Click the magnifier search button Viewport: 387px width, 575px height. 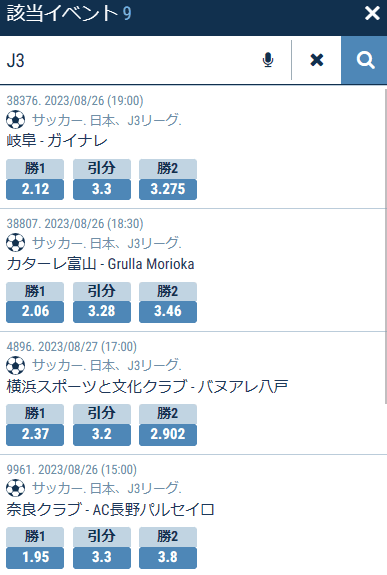tap(364, 60)
